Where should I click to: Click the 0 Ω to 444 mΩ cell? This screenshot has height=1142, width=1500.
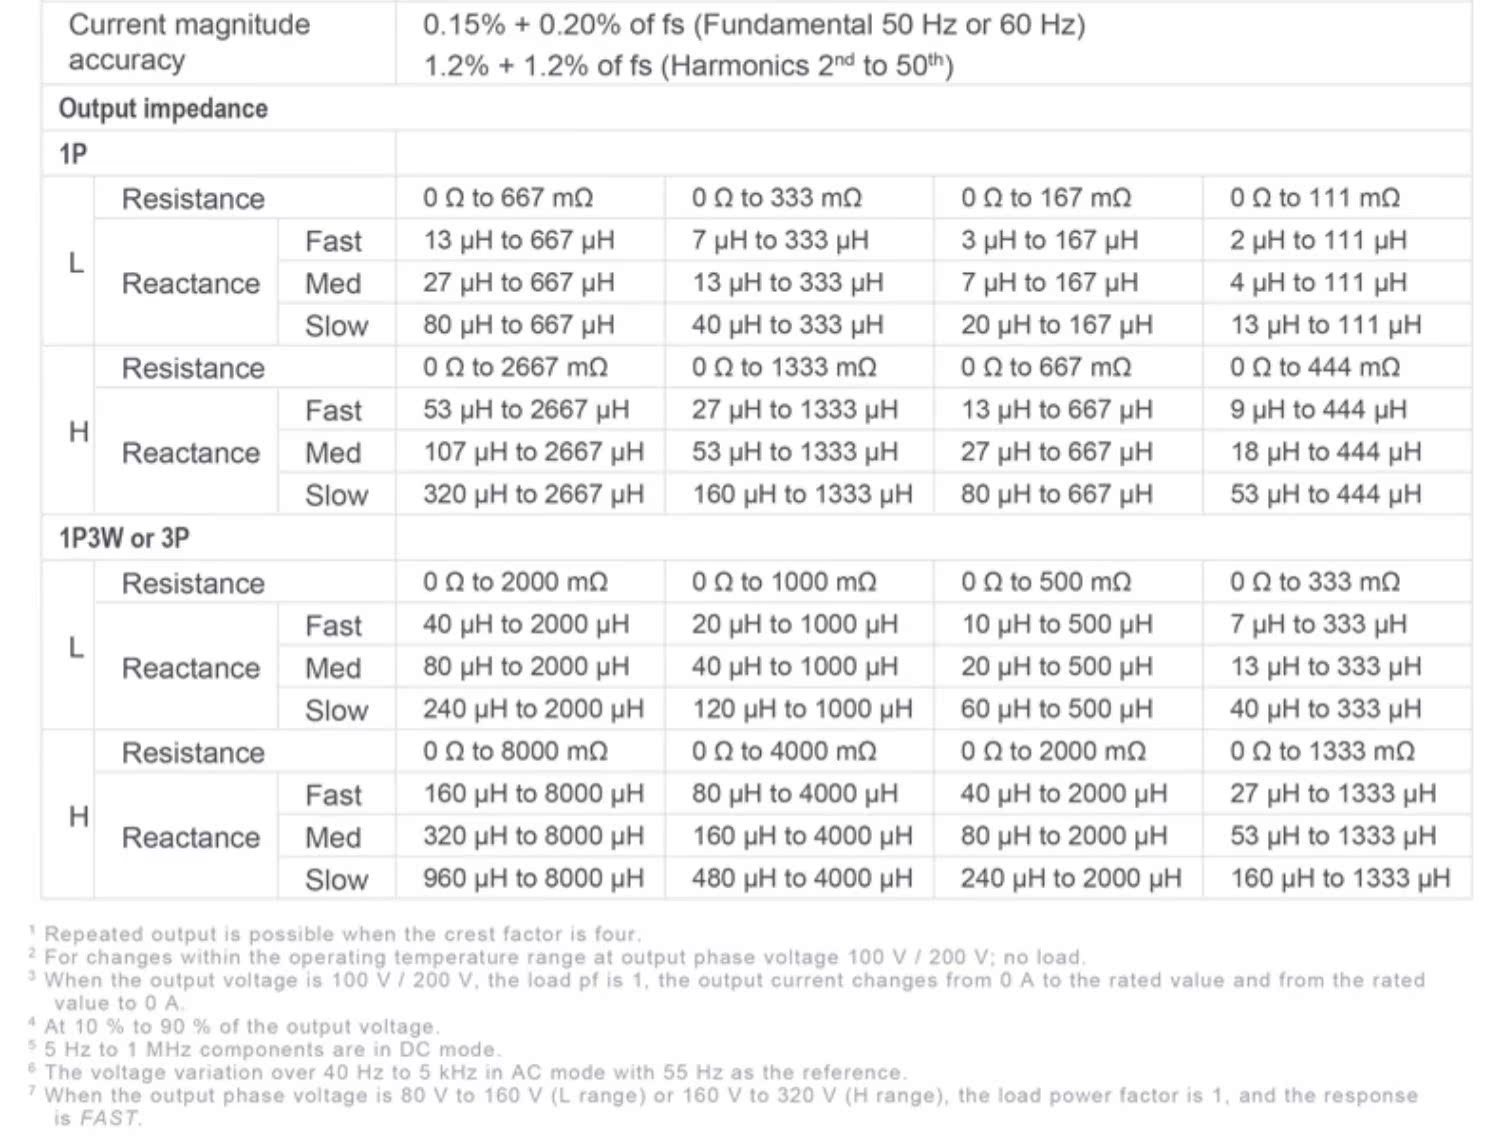1314,368
